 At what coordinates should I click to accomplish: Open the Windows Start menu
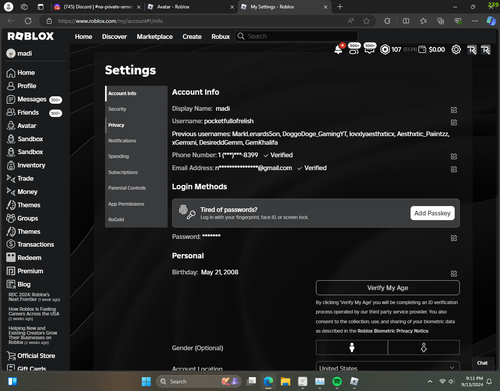click(x=146, y=381)
